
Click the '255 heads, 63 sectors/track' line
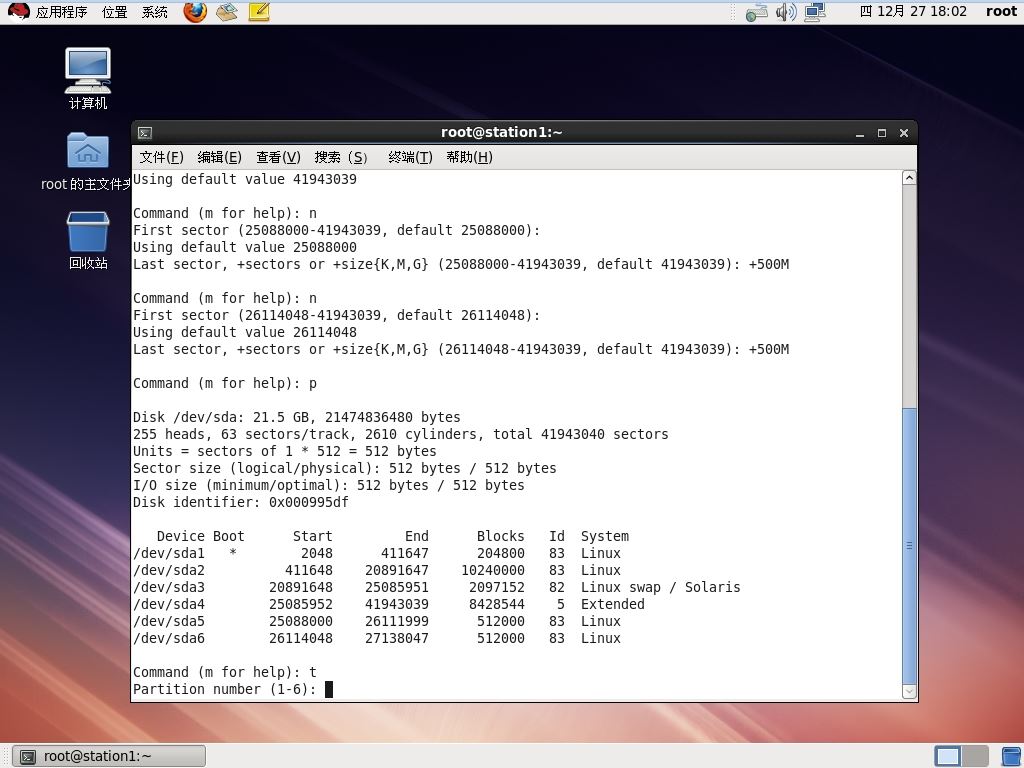(x=401, y=434)
